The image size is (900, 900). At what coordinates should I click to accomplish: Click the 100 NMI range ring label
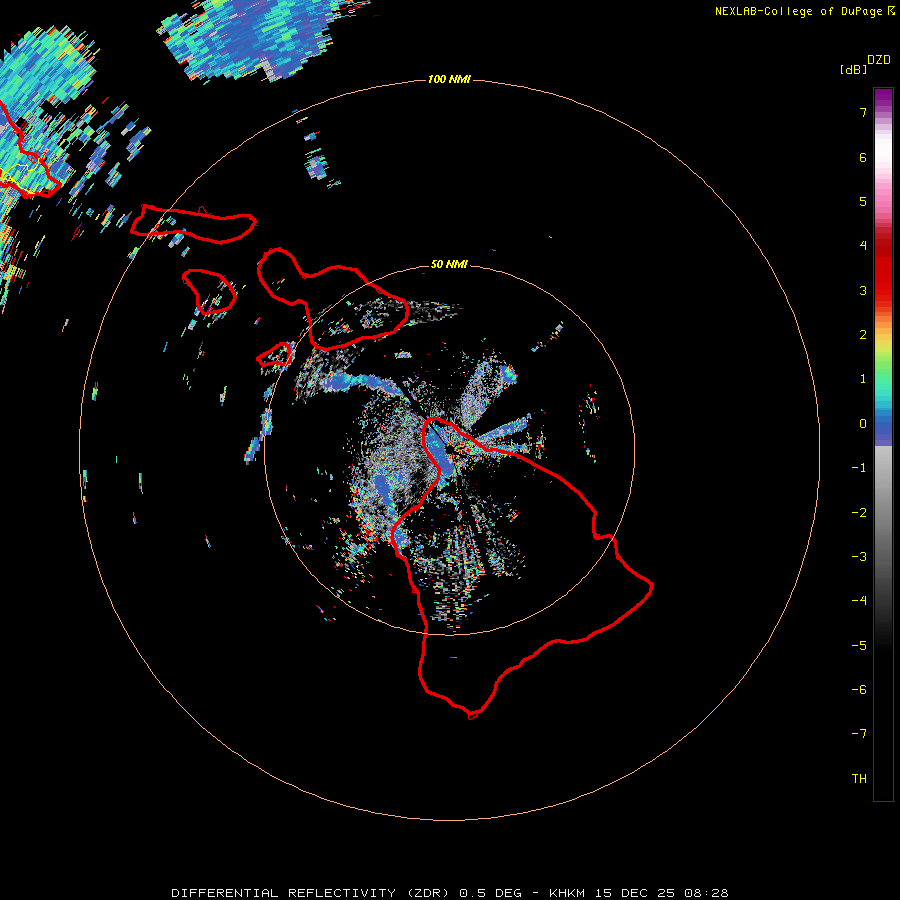[449, 79]
